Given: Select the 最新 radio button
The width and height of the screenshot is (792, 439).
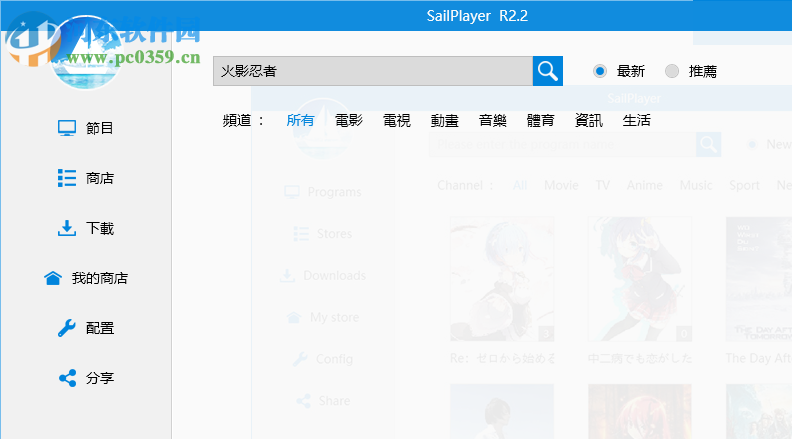Looking at the screenshot, I should [x=600, y=71].
